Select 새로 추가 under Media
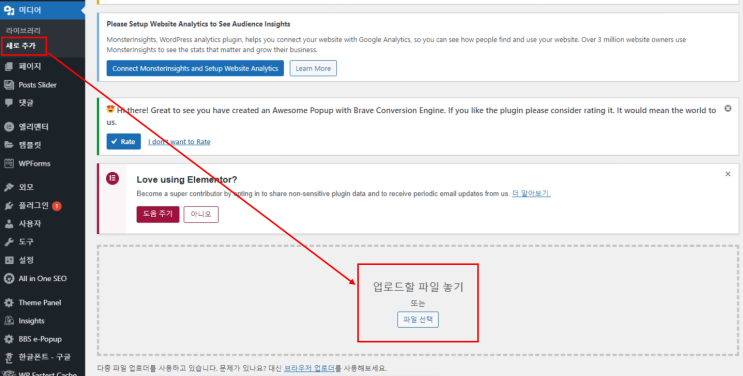 pos(20,46)
